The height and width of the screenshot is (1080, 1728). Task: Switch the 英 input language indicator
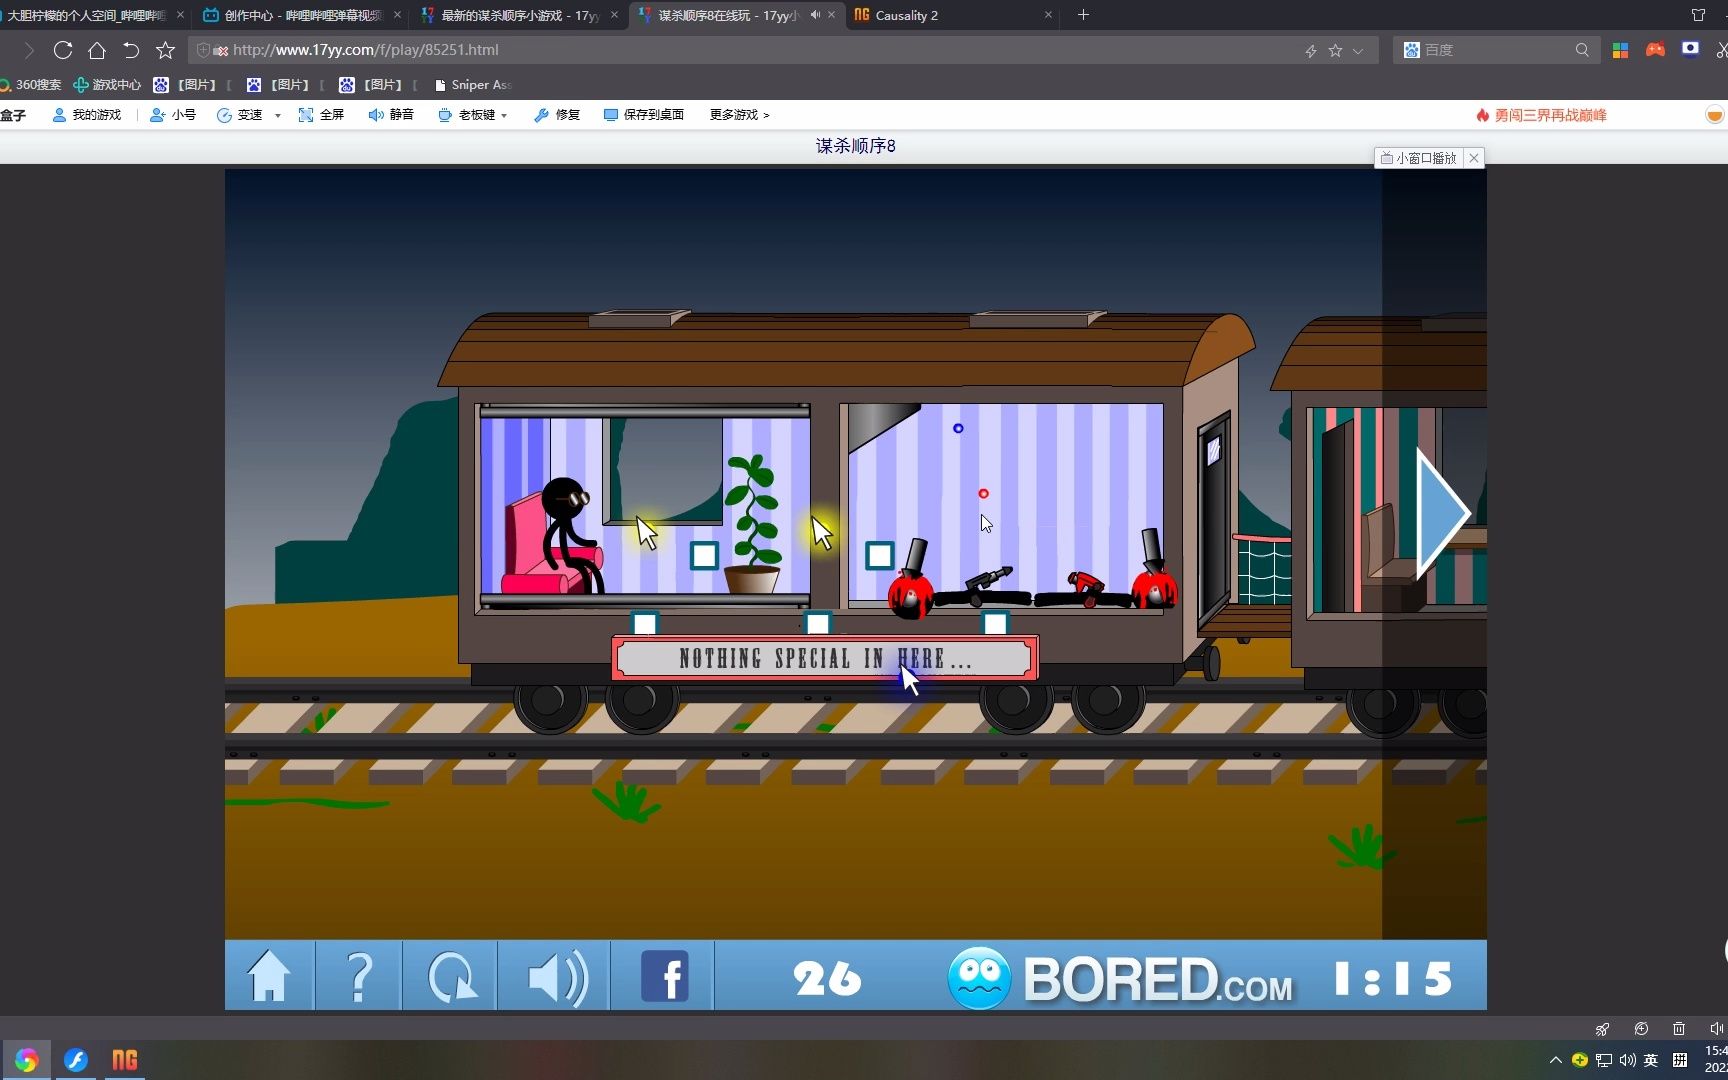[1651, 1060]
